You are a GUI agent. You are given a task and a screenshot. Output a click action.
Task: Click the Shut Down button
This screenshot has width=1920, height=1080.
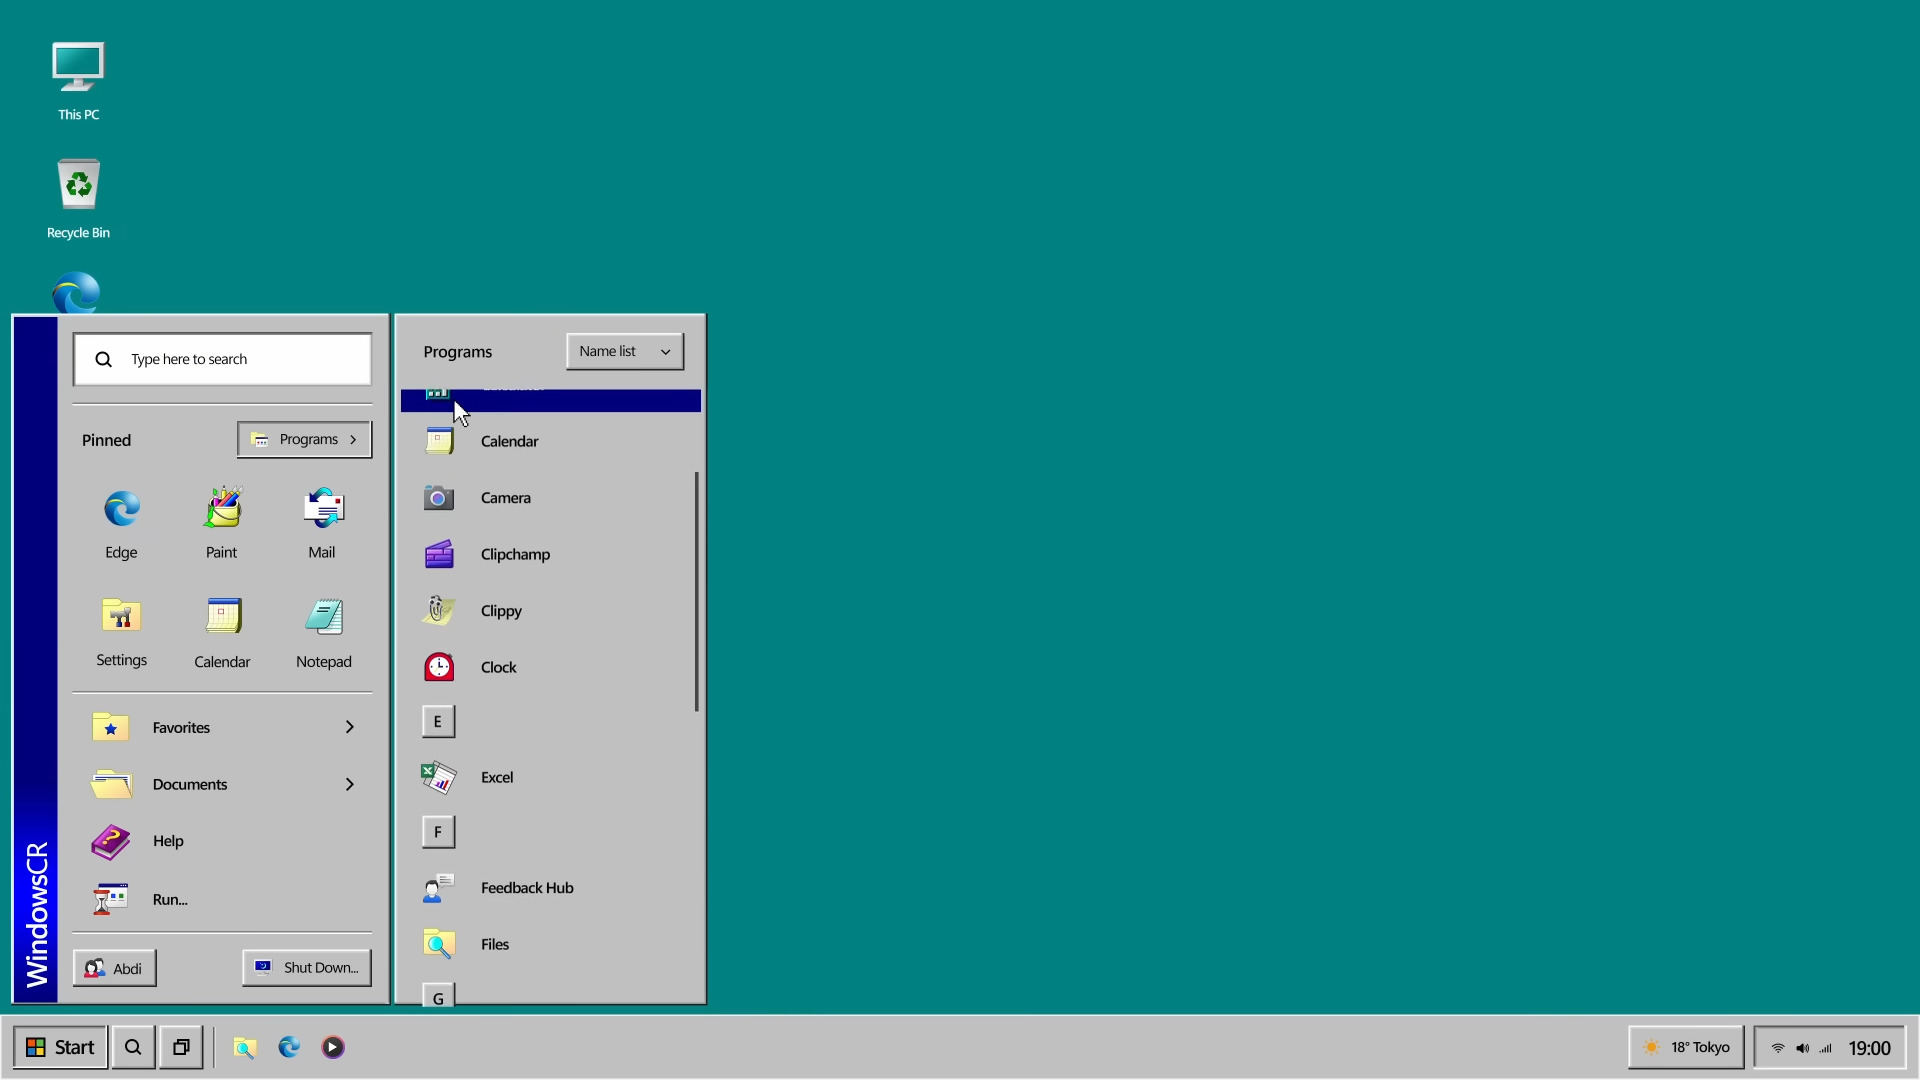coord(307,968)
